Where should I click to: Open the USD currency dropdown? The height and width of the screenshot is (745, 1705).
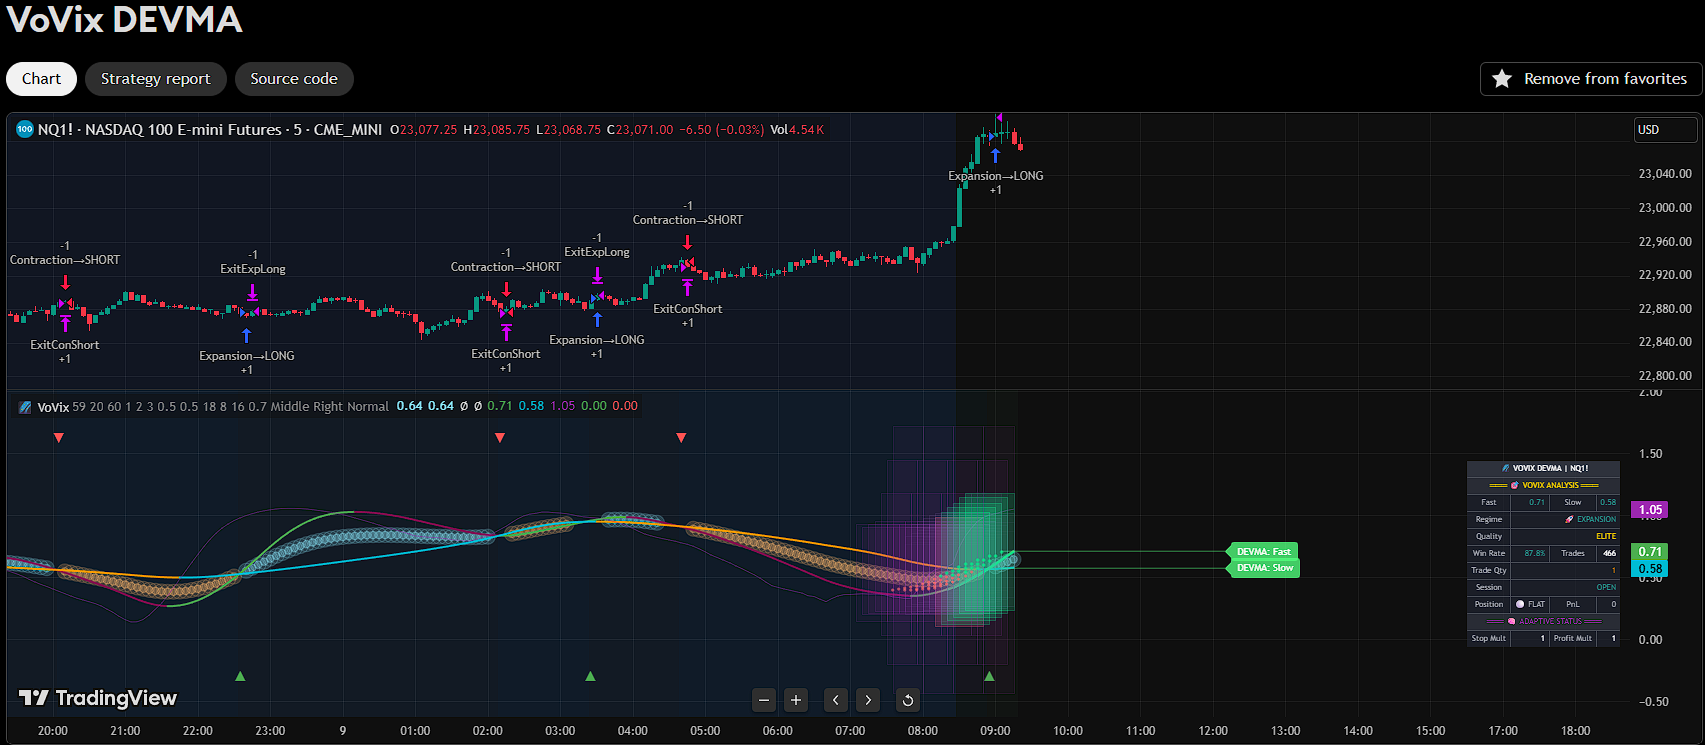coord(1665,130)
